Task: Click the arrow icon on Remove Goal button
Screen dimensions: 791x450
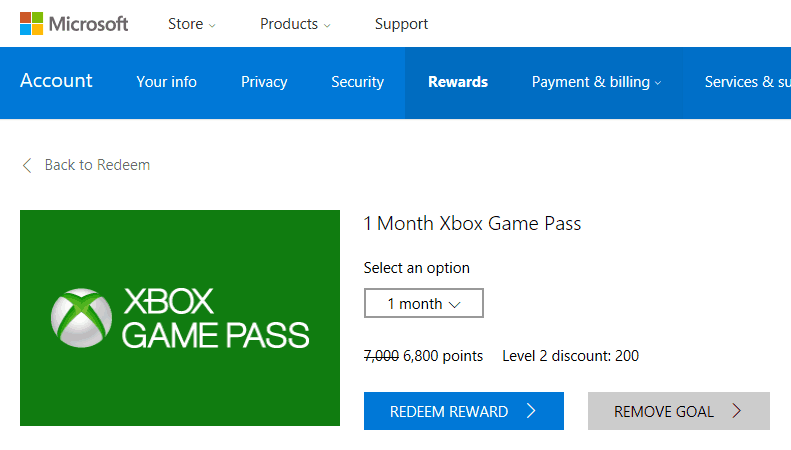Action: [x=737, y=411]
